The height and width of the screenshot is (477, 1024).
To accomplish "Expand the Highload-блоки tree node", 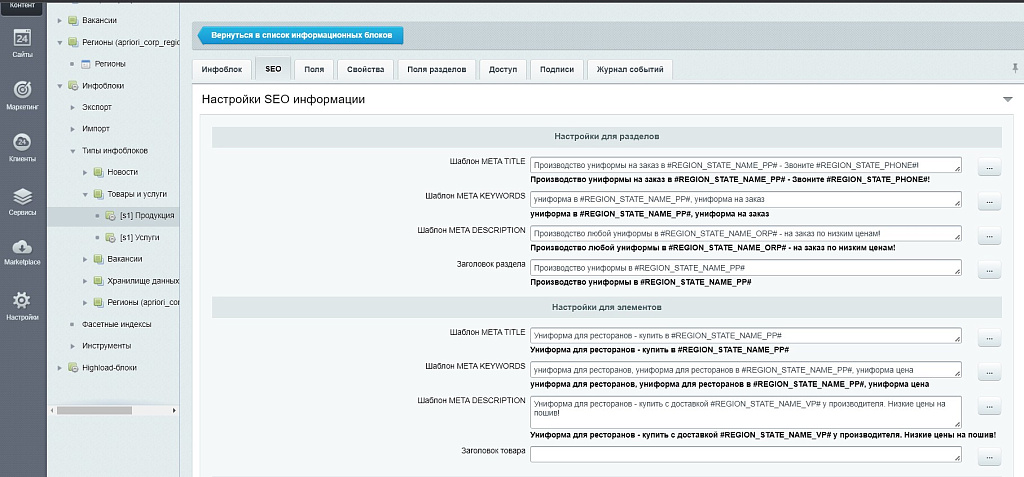I will (60, 367).
